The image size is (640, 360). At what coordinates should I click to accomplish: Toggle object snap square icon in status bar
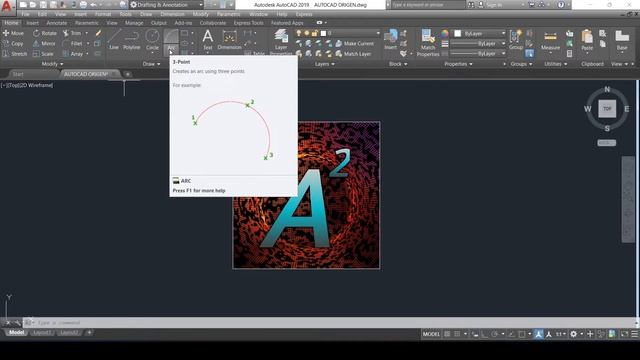click(x=522, y=334)
